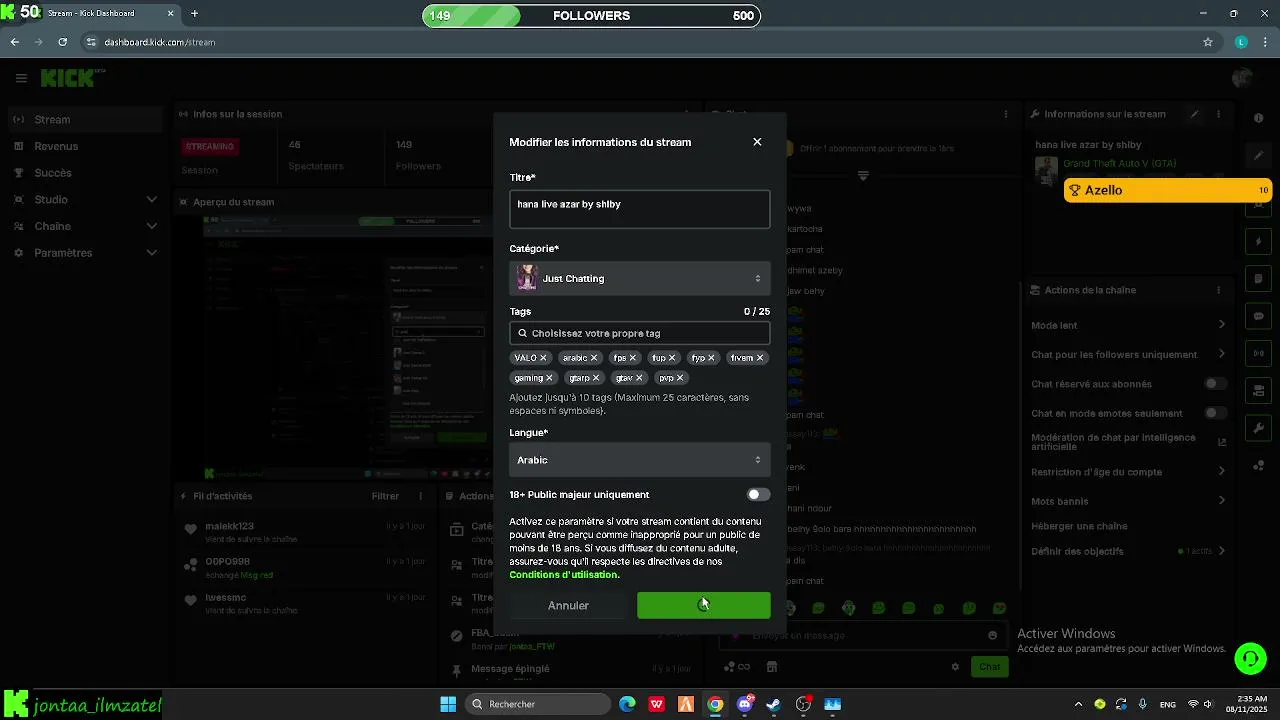Click the chat bubble icon in right rail
The image size is (1280, 720).
pyautogui.click(x=1259, y=316)
